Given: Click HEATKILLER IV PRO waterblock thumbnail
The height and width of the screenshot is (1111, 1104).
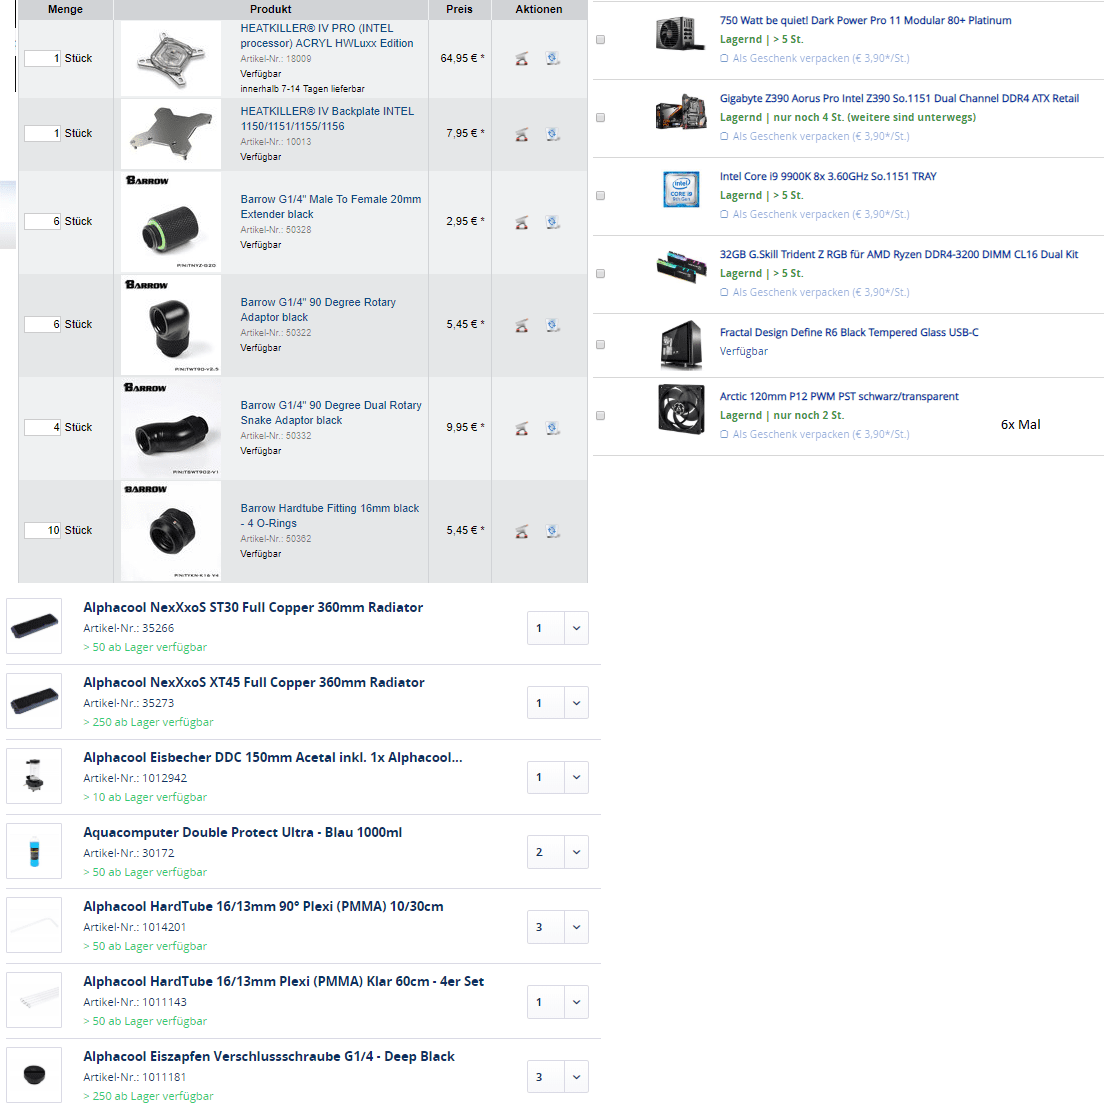Looking at the screenshot, I should click(171, 58).
